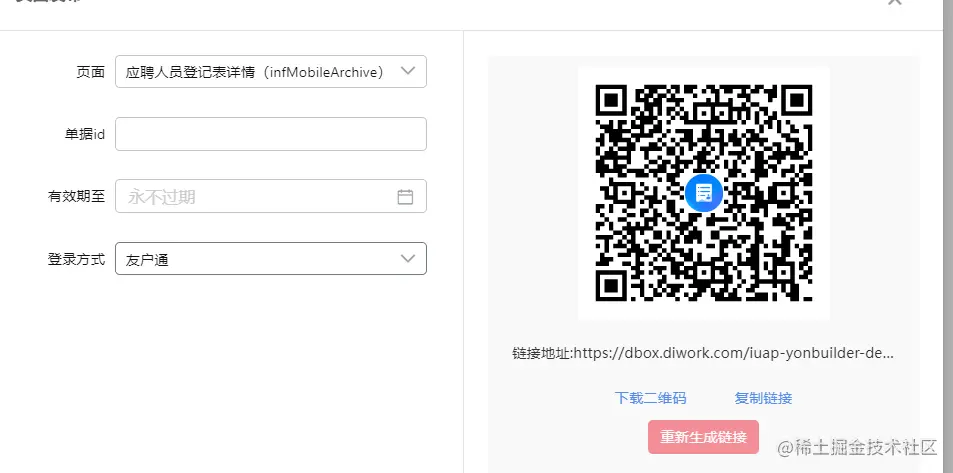Click the 单据id input field

click(x=270, y=134)
